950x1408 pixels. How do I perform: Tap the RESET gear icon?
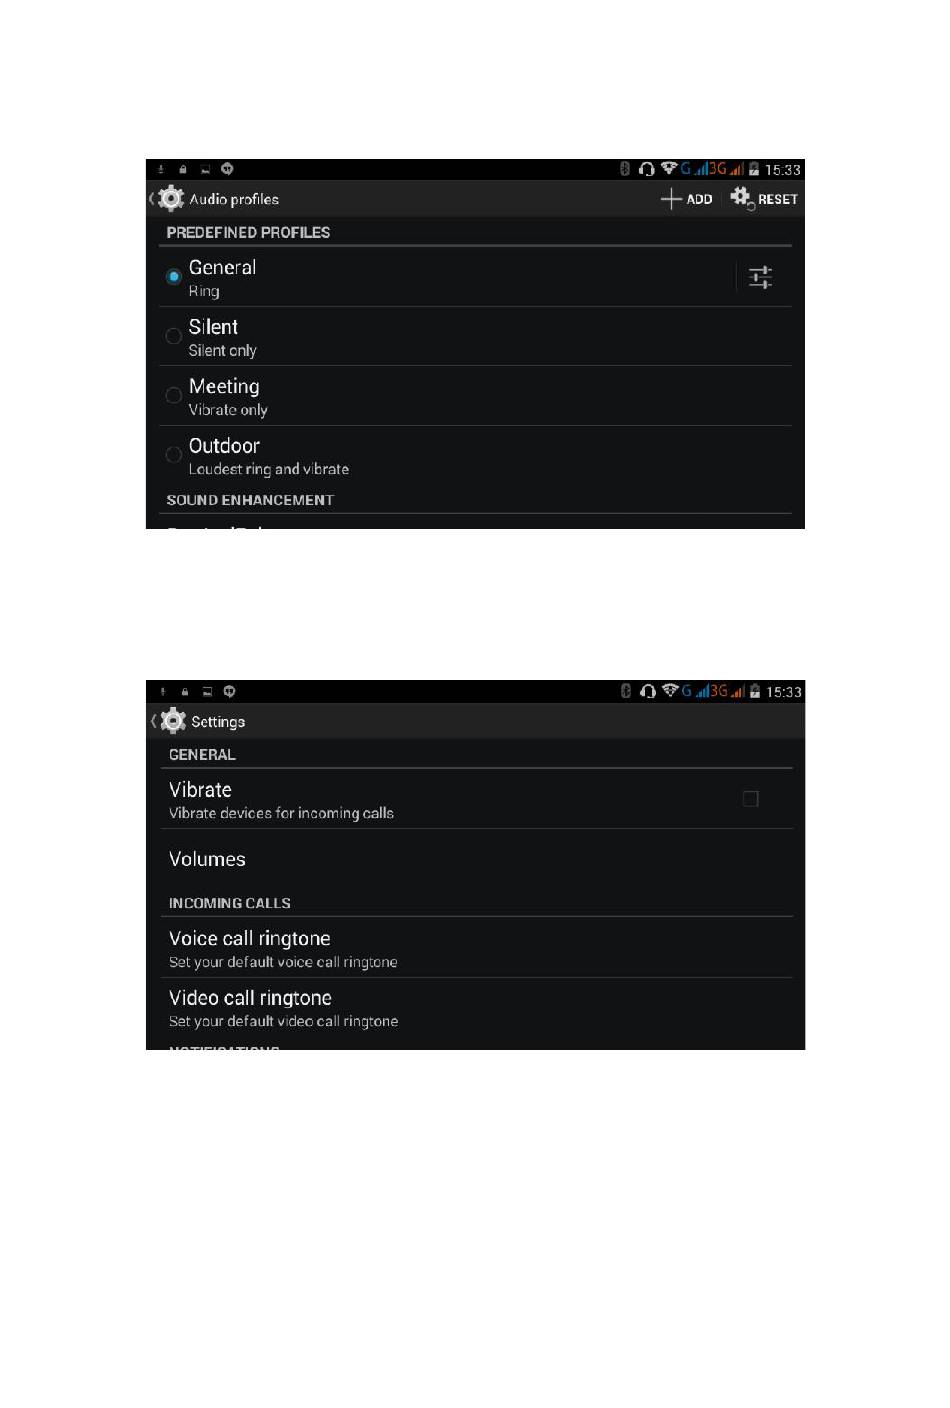click(741, 198)
